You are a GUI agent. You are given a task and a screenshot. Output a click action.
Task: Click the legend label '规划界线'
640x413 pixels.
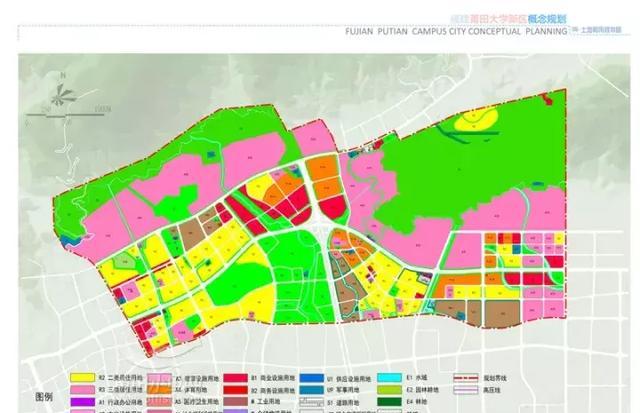click(x=495, y=378)
